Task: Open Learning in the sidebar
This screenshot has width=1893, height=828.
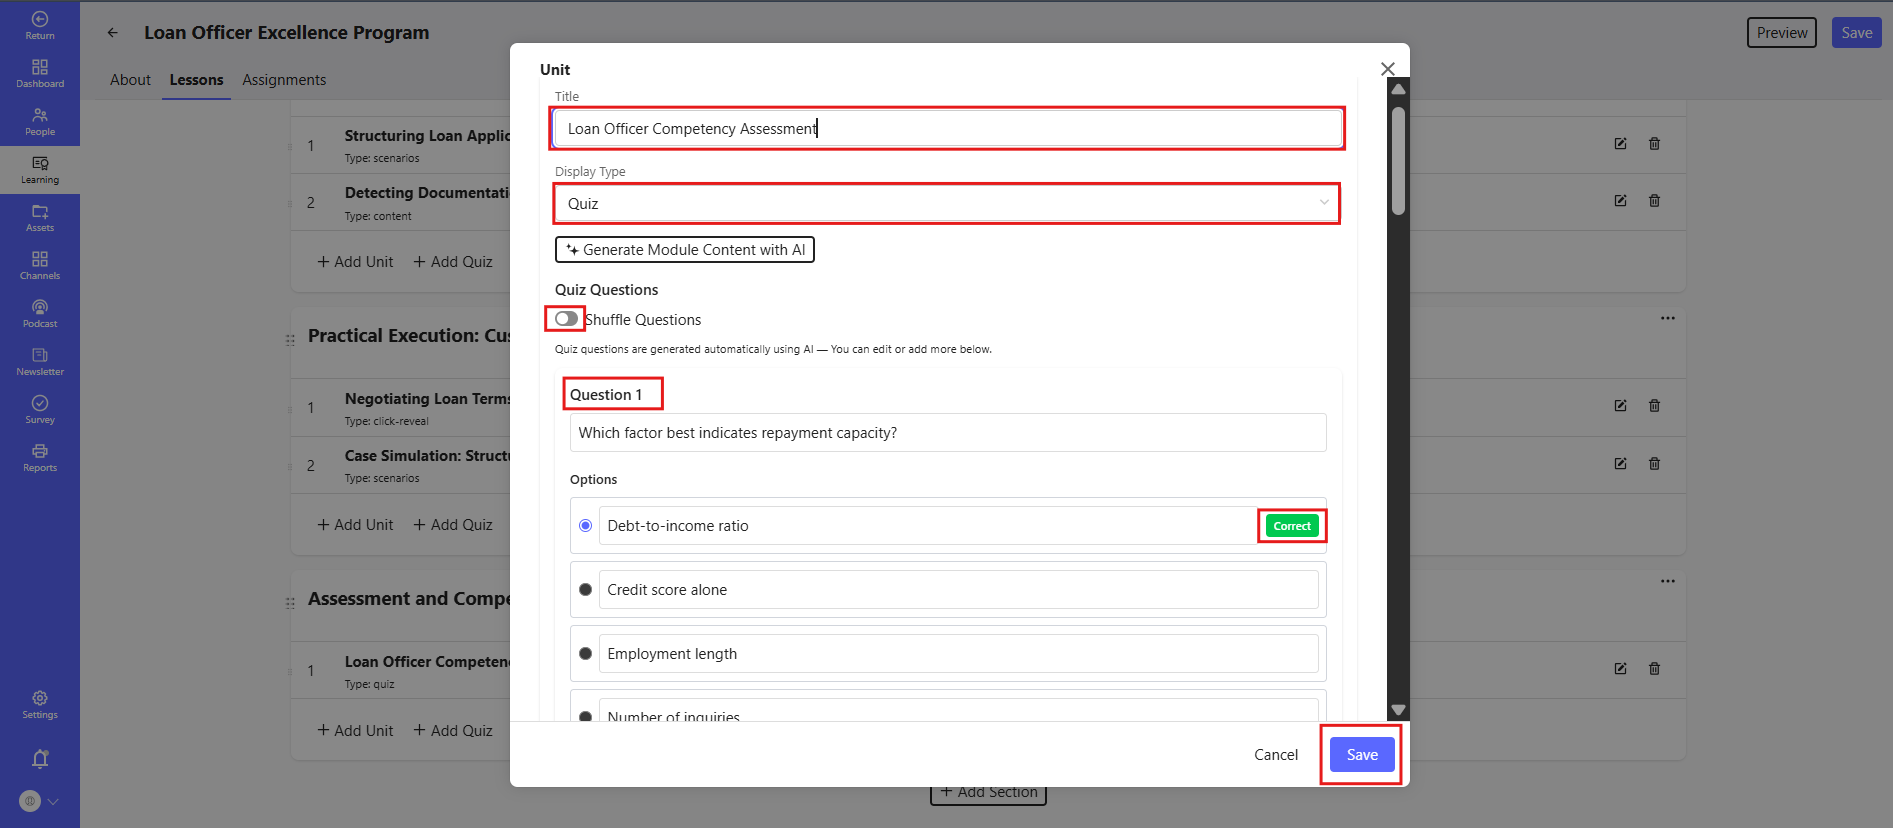Action: [x=40, y=170]
